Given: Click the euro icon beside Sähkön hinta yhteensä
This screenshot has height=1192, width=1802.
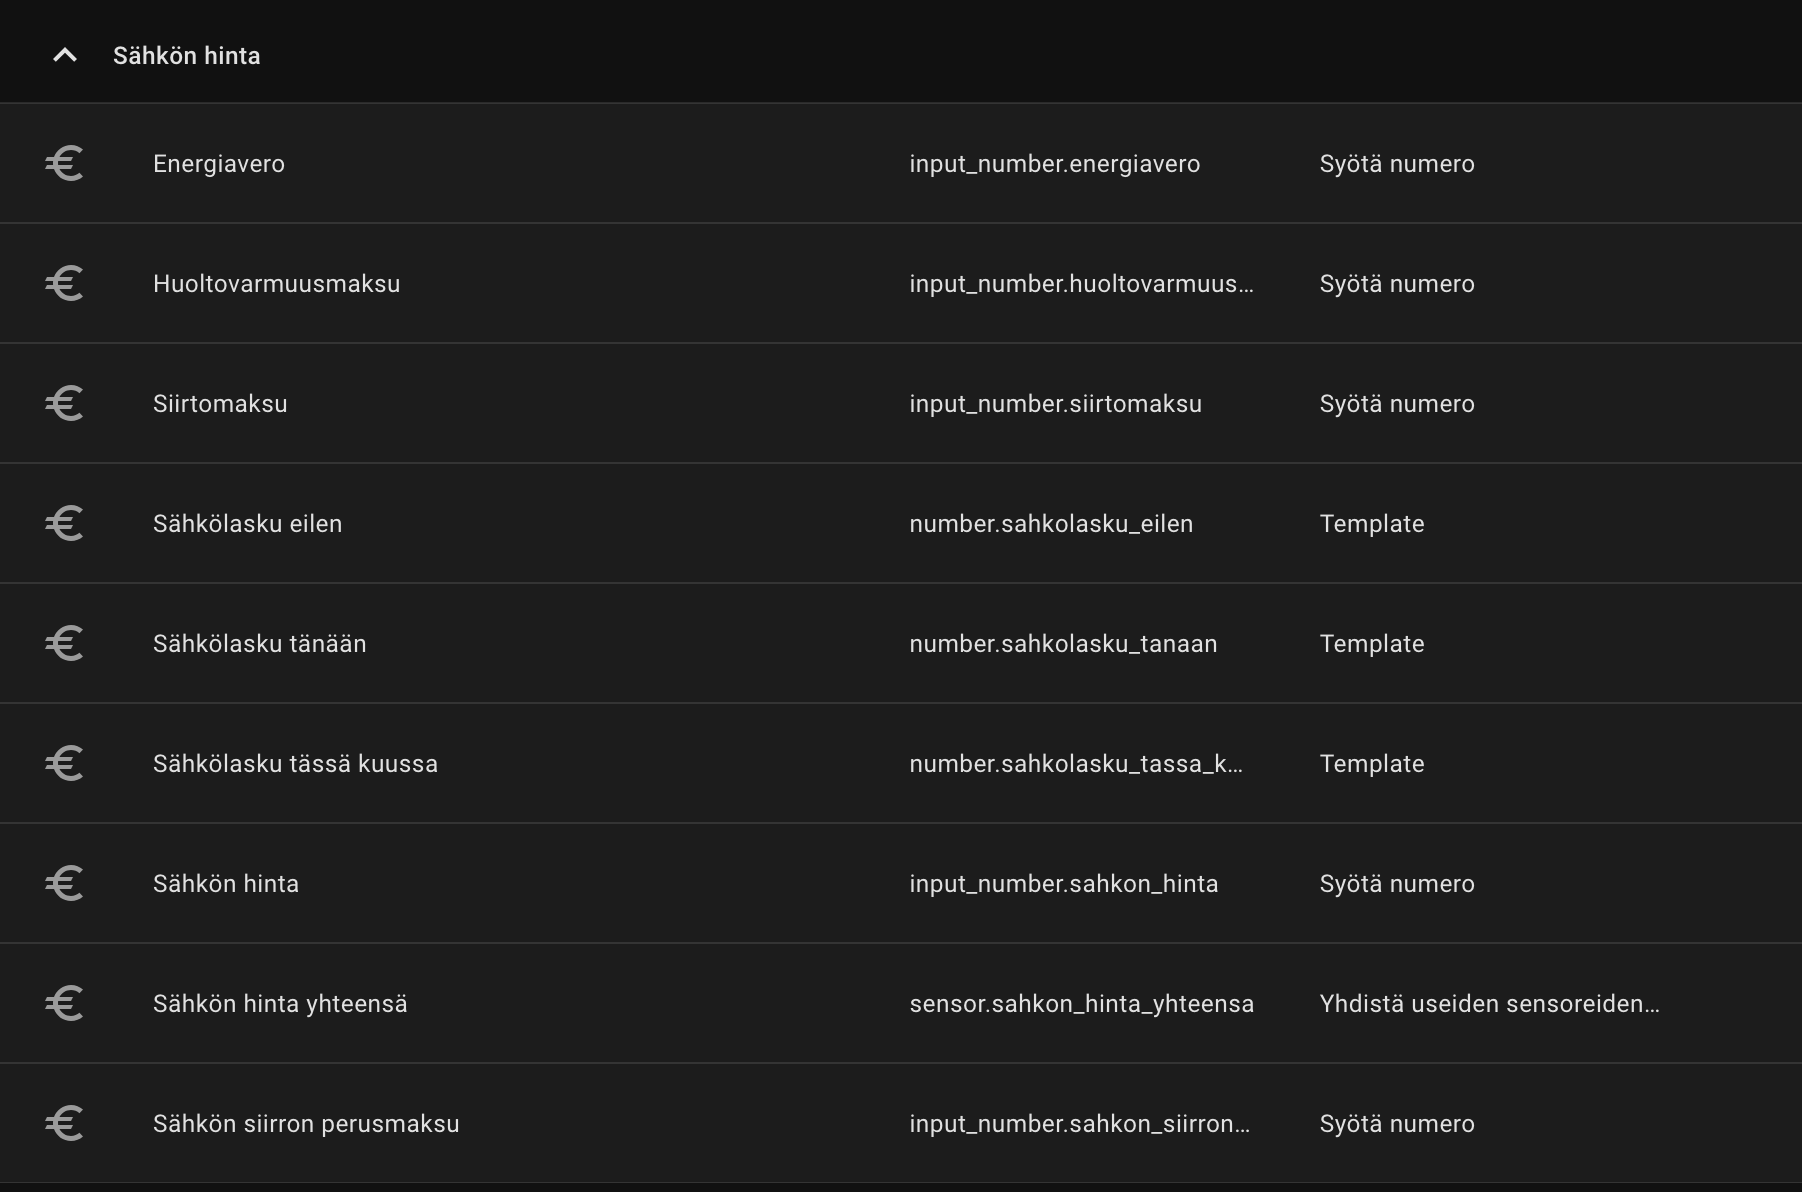Looking at the screenshot, I should tap(65, 1004).
